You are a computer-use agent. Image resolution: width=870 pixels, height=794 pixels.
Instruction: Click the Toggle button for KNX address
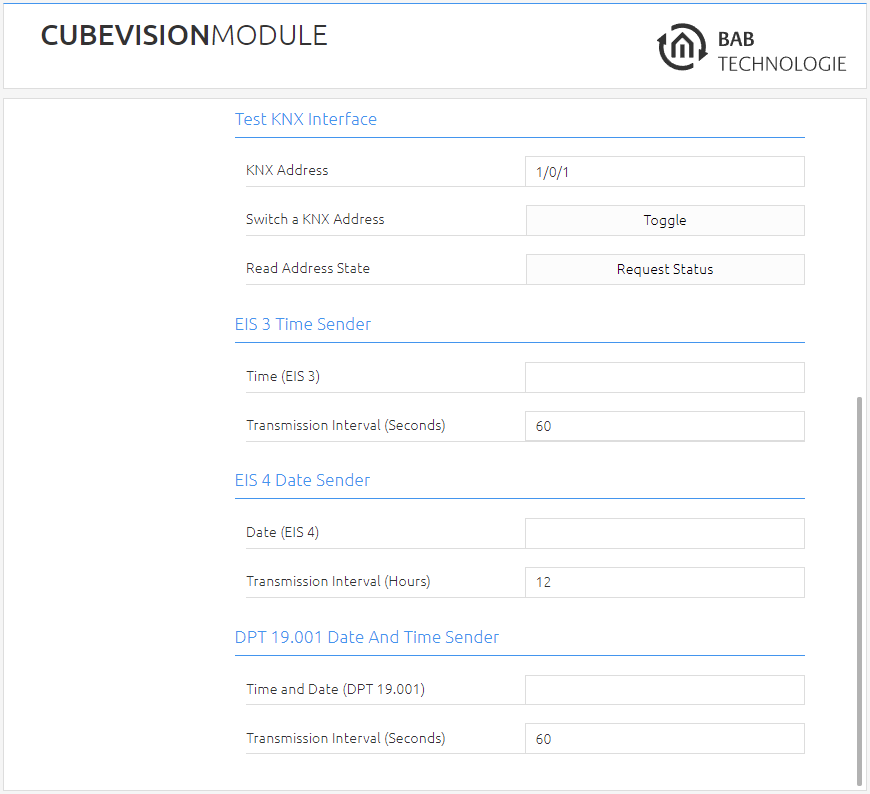pos(665,220)
